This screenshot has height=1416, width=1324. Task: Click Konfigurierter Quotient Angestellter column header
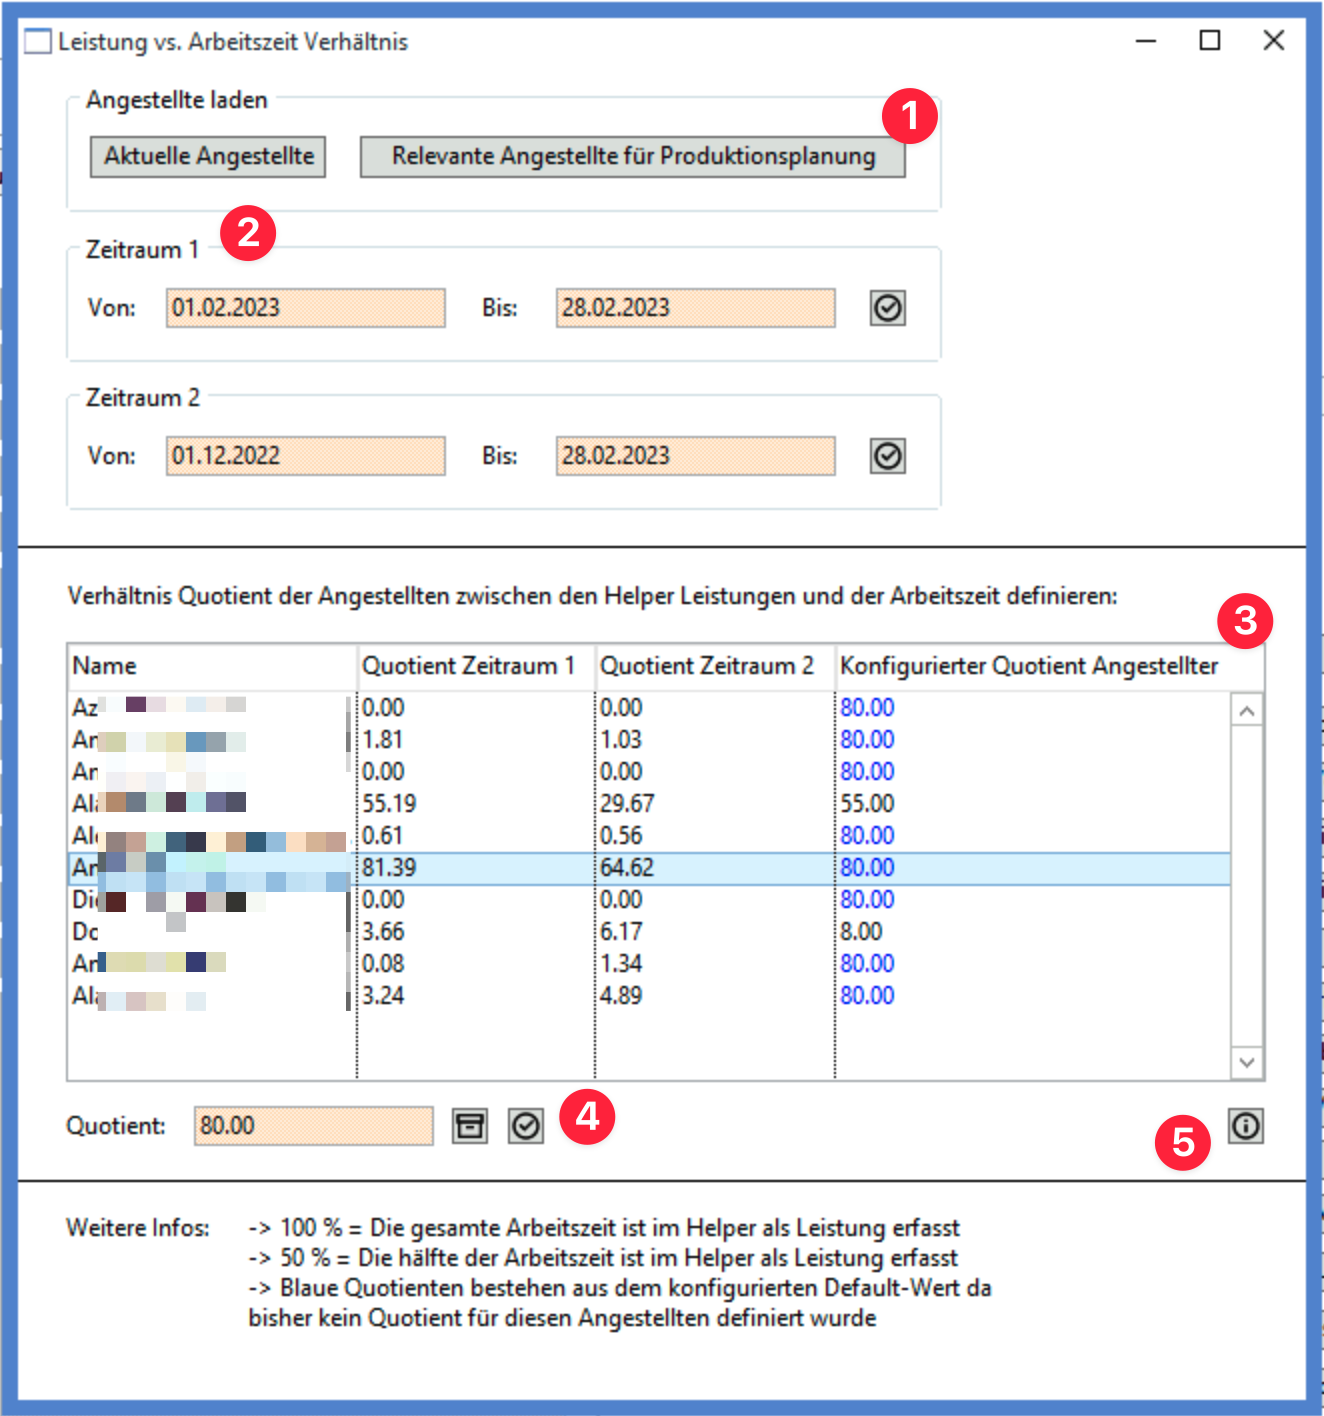coord(1030,666)
